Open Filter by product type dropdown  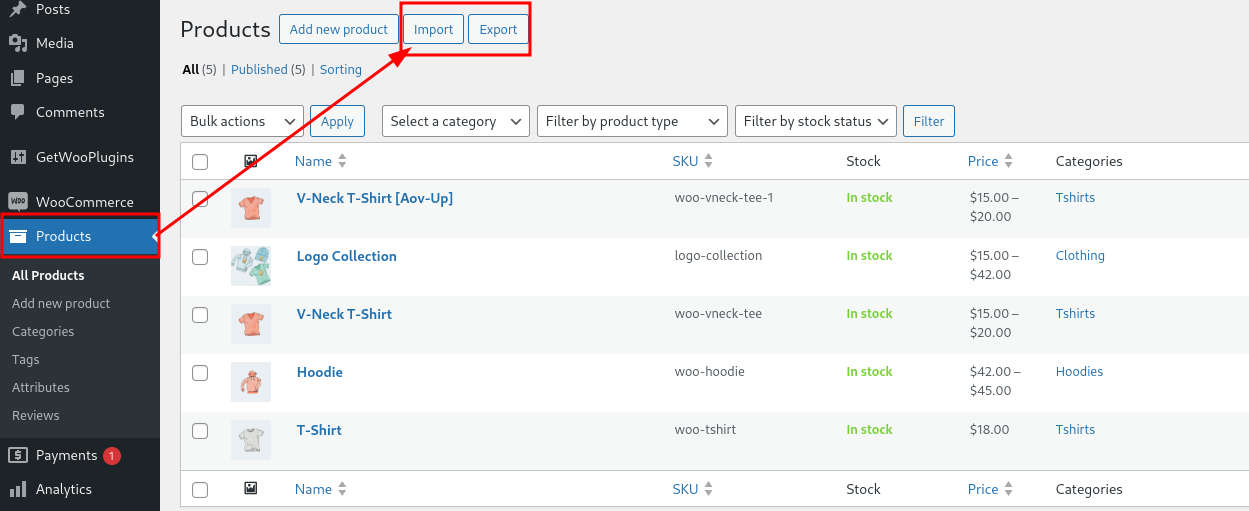click(632, 121)
